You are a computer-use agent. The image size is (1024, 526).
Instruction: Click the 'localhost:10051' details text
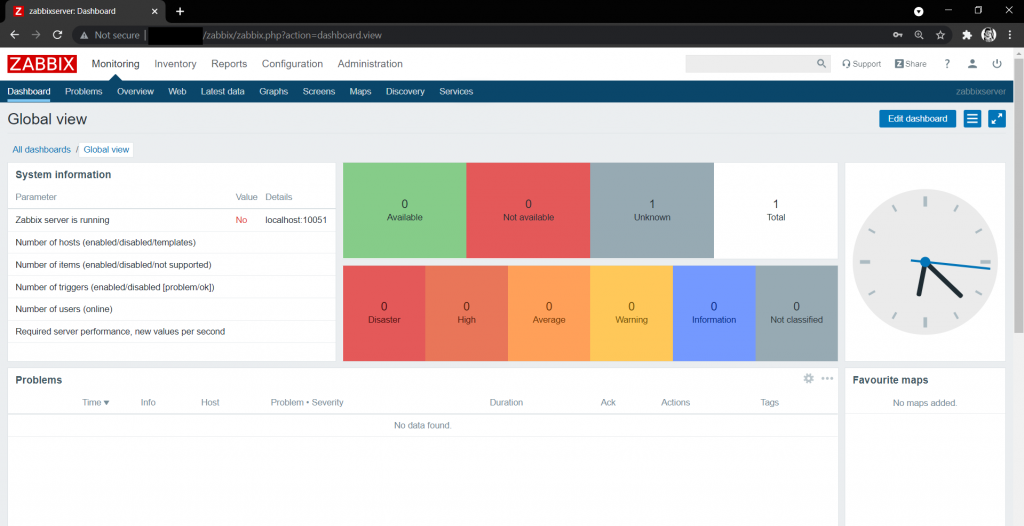[x=296, y=220]
